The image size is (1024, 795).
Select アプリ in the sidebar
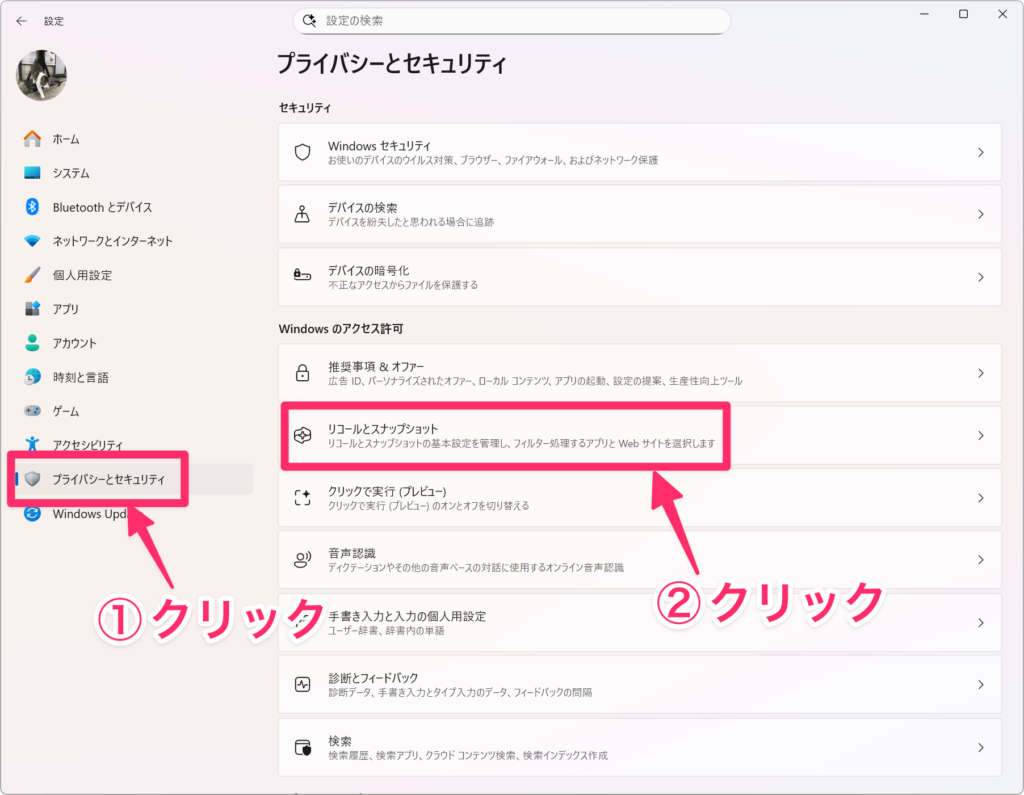[134, 308]
